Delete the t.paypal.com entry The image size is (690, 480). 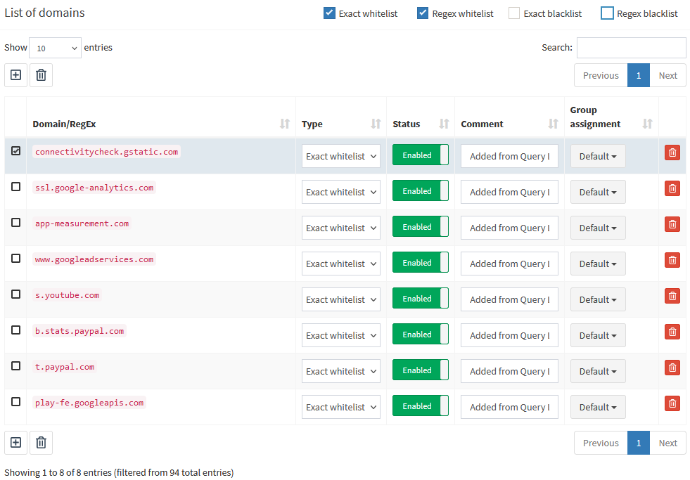click(x=672, y=368)
